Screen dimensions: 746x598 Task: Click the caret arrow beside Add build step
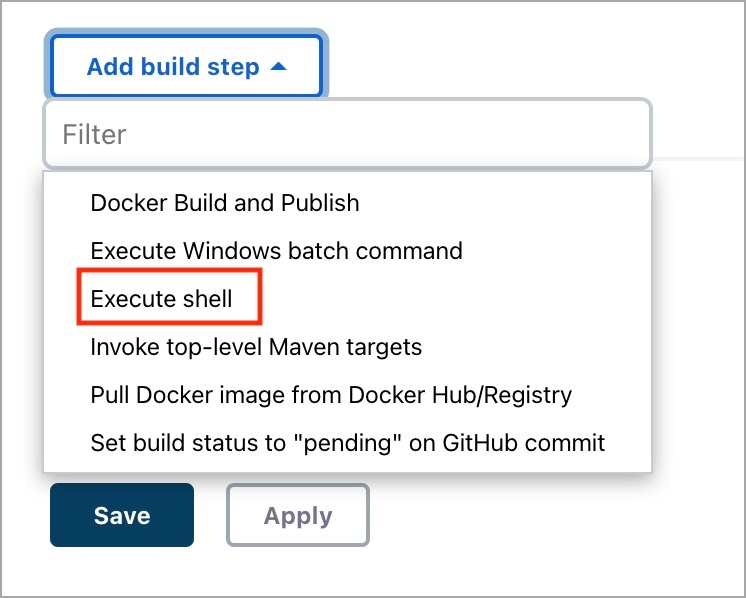click(x=278, y=67)
